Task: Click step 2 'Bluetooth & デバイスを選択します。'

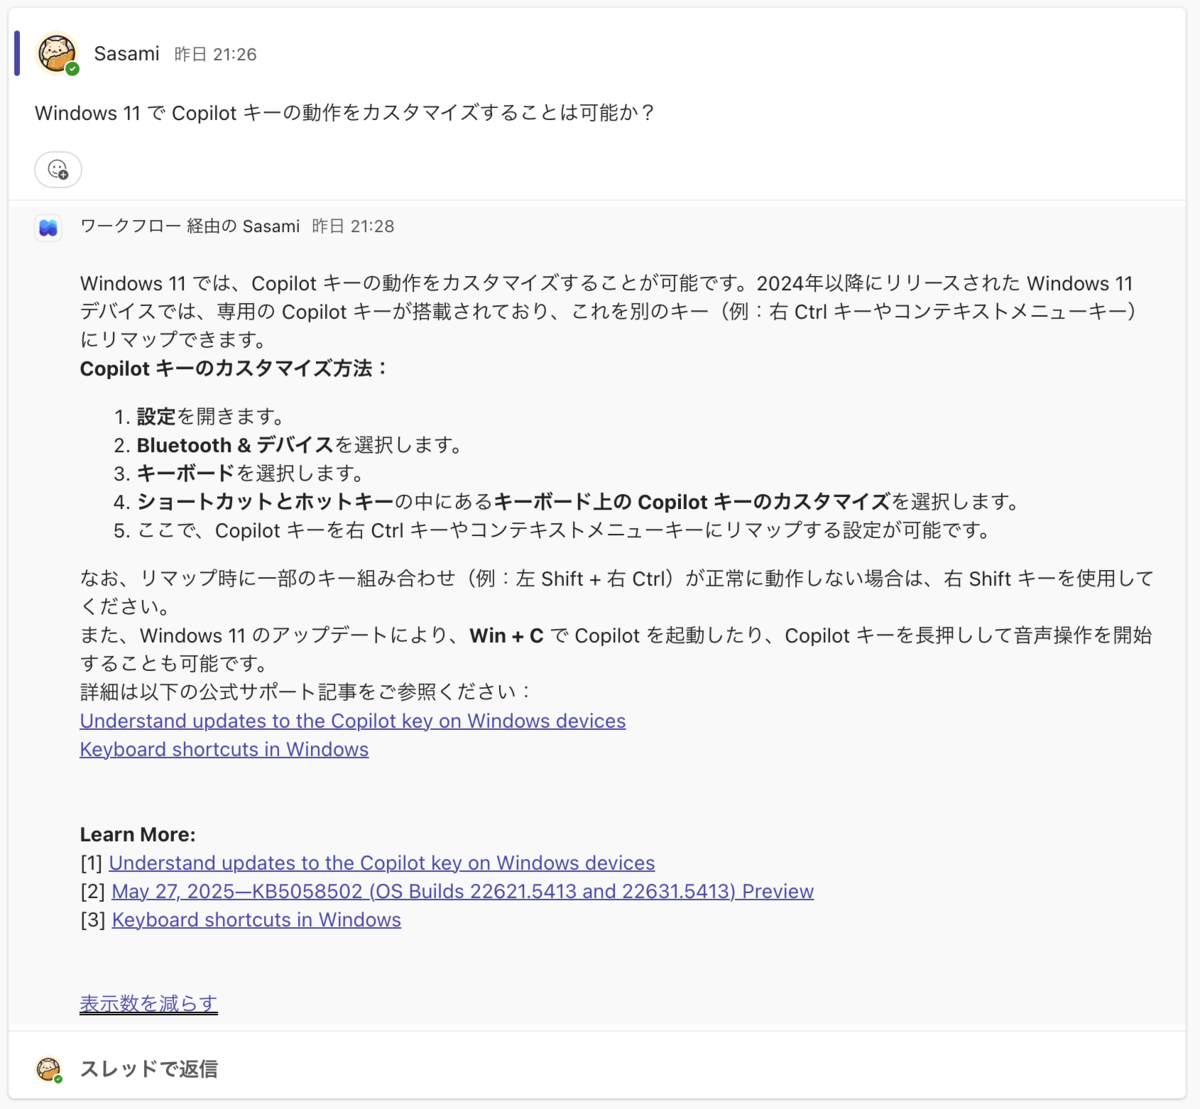Action: click(x=301, y=445)
